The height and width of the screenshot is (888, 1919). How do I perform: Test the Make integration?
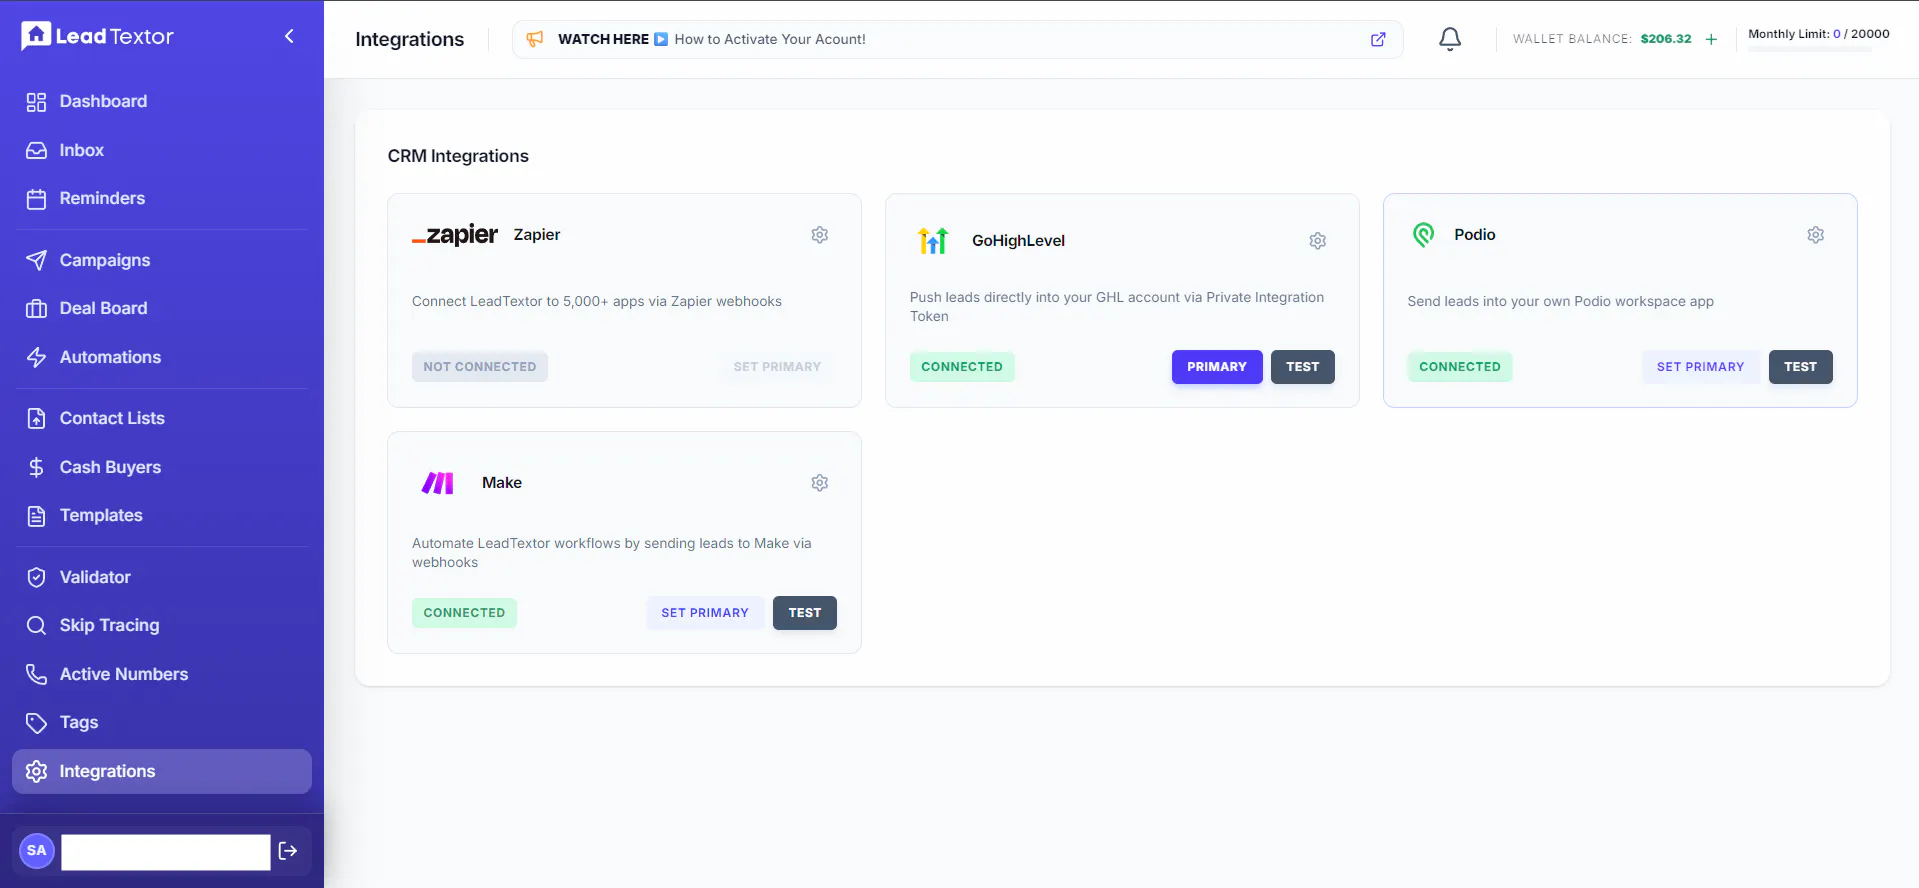point(805,613)
